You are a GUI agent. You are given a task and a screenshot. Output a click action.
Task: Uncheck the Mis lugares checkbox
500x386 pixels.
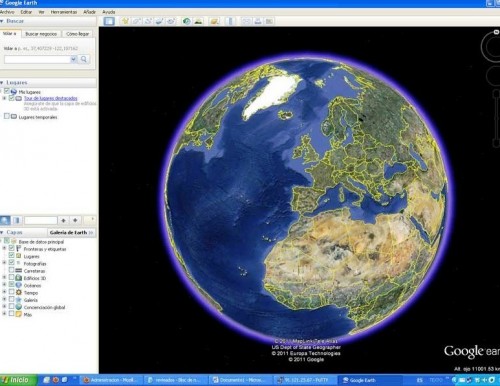tap(7, 91)
